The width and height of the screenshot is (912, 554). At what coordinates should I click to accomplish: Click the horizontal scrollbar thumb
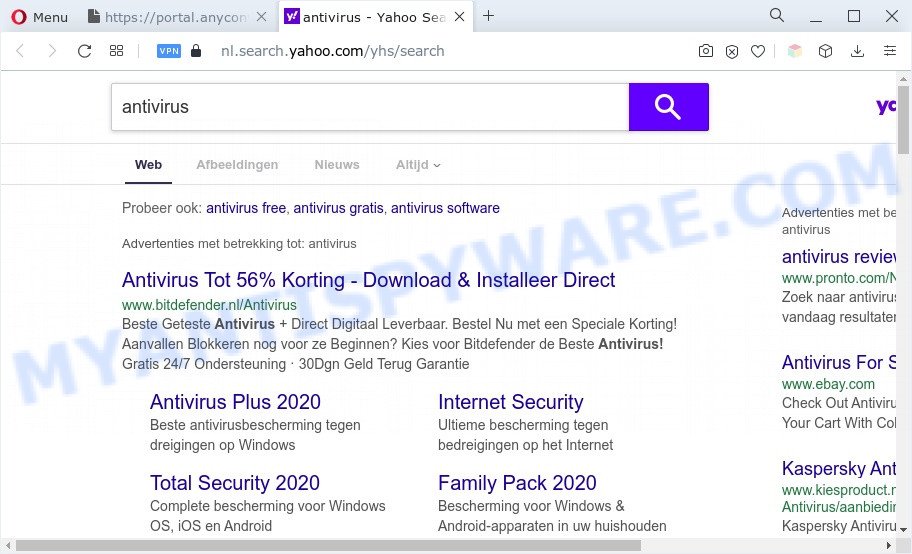[x=329, y=546]
